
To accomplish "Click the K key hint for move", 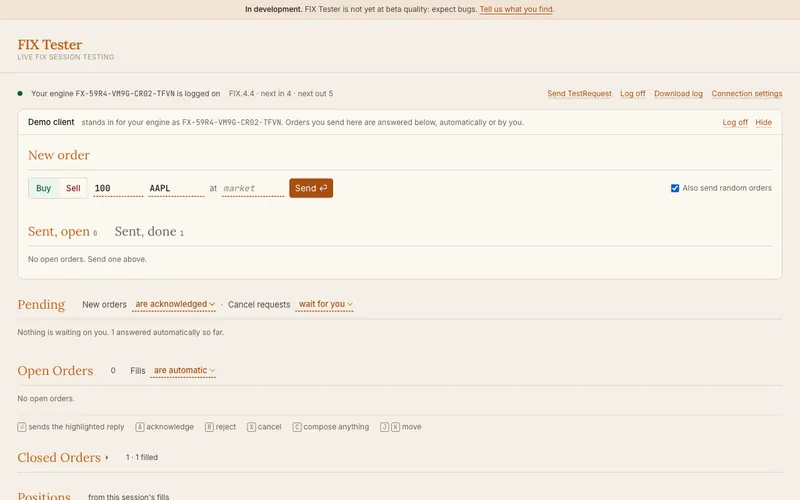I will tap(395, 427).
